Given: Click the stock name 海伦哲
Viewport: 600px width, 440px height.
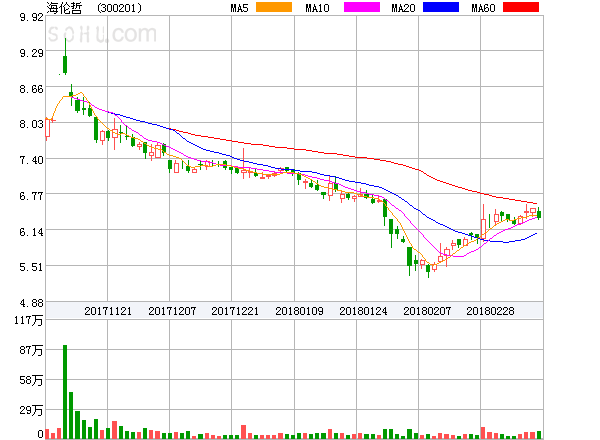Looking at the screenshot, I should pyautogui.click(x=64, y=8).
